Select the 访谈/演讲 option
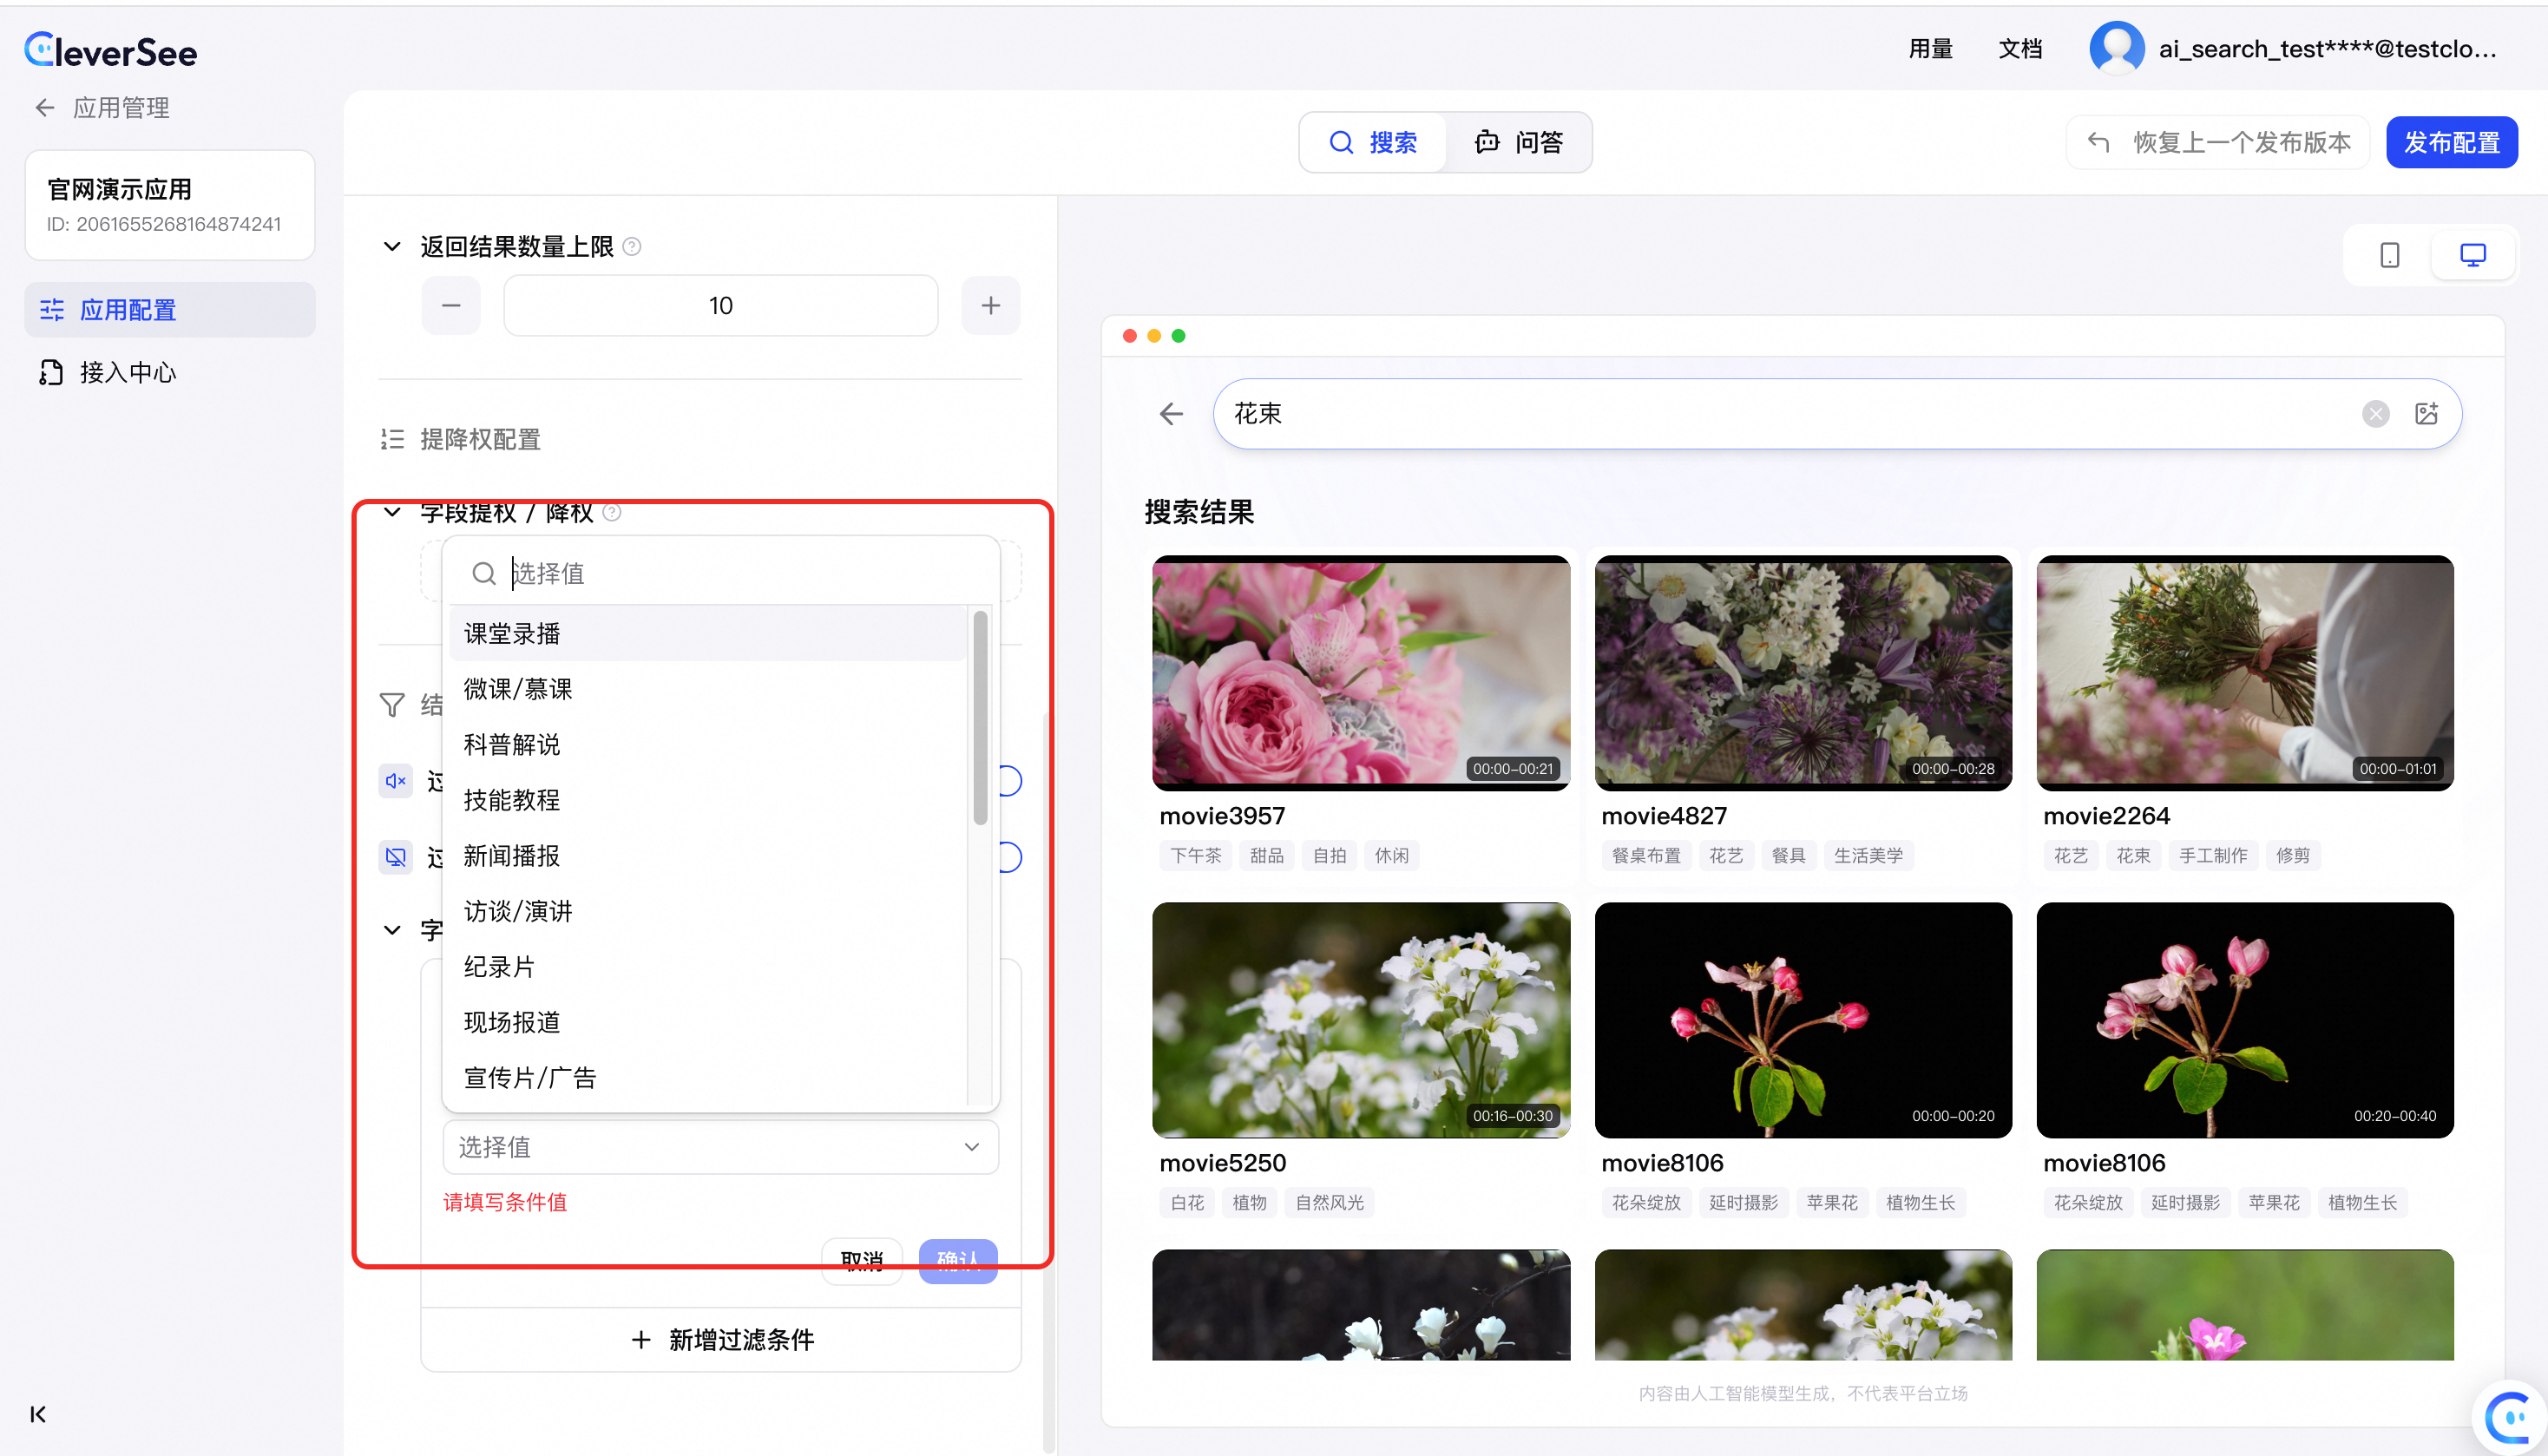The width and height of the screenshot is (2548, 1456). (708, 911)
